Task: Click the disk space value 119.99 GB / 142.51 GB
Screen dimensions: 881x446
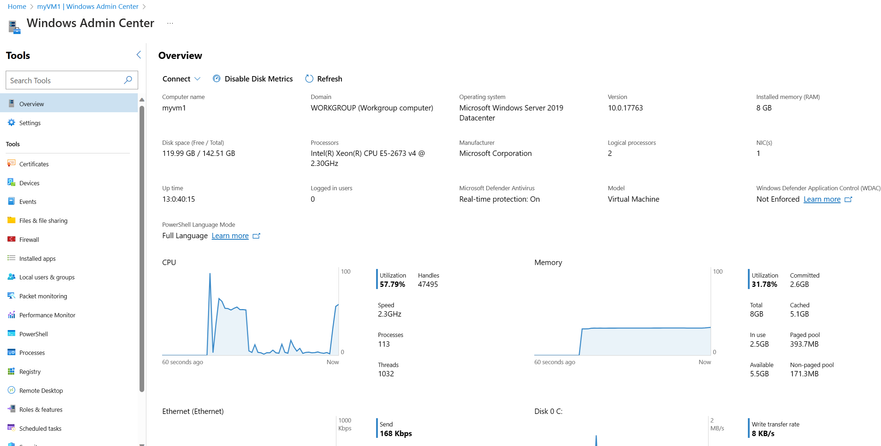Action: click(x=199, y=153)
